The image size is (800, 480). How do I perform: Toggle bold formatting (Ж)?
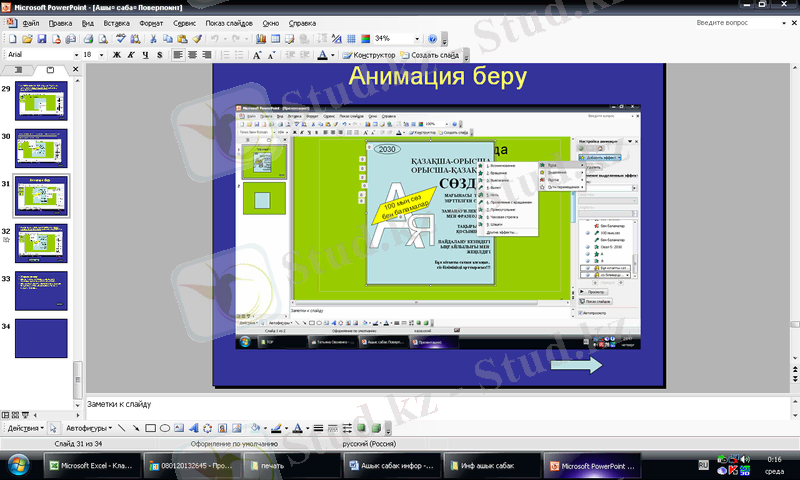tap(117, 54)
